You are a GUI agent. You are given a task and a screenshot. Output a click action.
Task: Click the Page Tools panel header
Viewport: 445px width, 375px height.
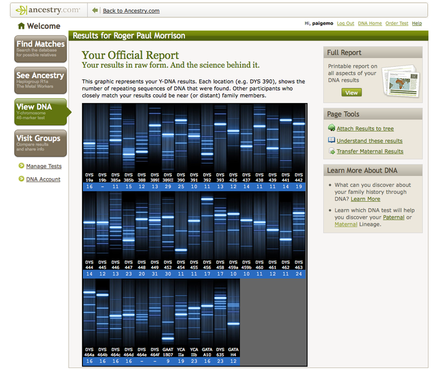373,114
